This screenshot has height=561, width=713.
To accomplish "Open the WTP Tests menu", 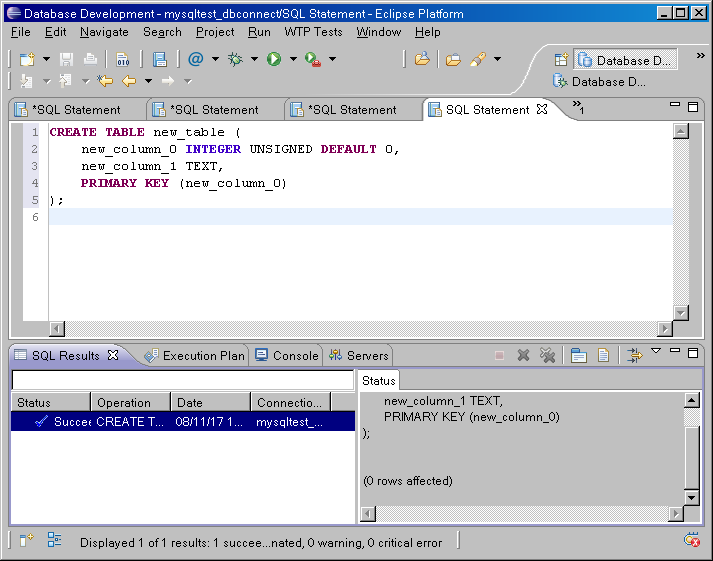I will pyautogui.click(x=313, y=32).
